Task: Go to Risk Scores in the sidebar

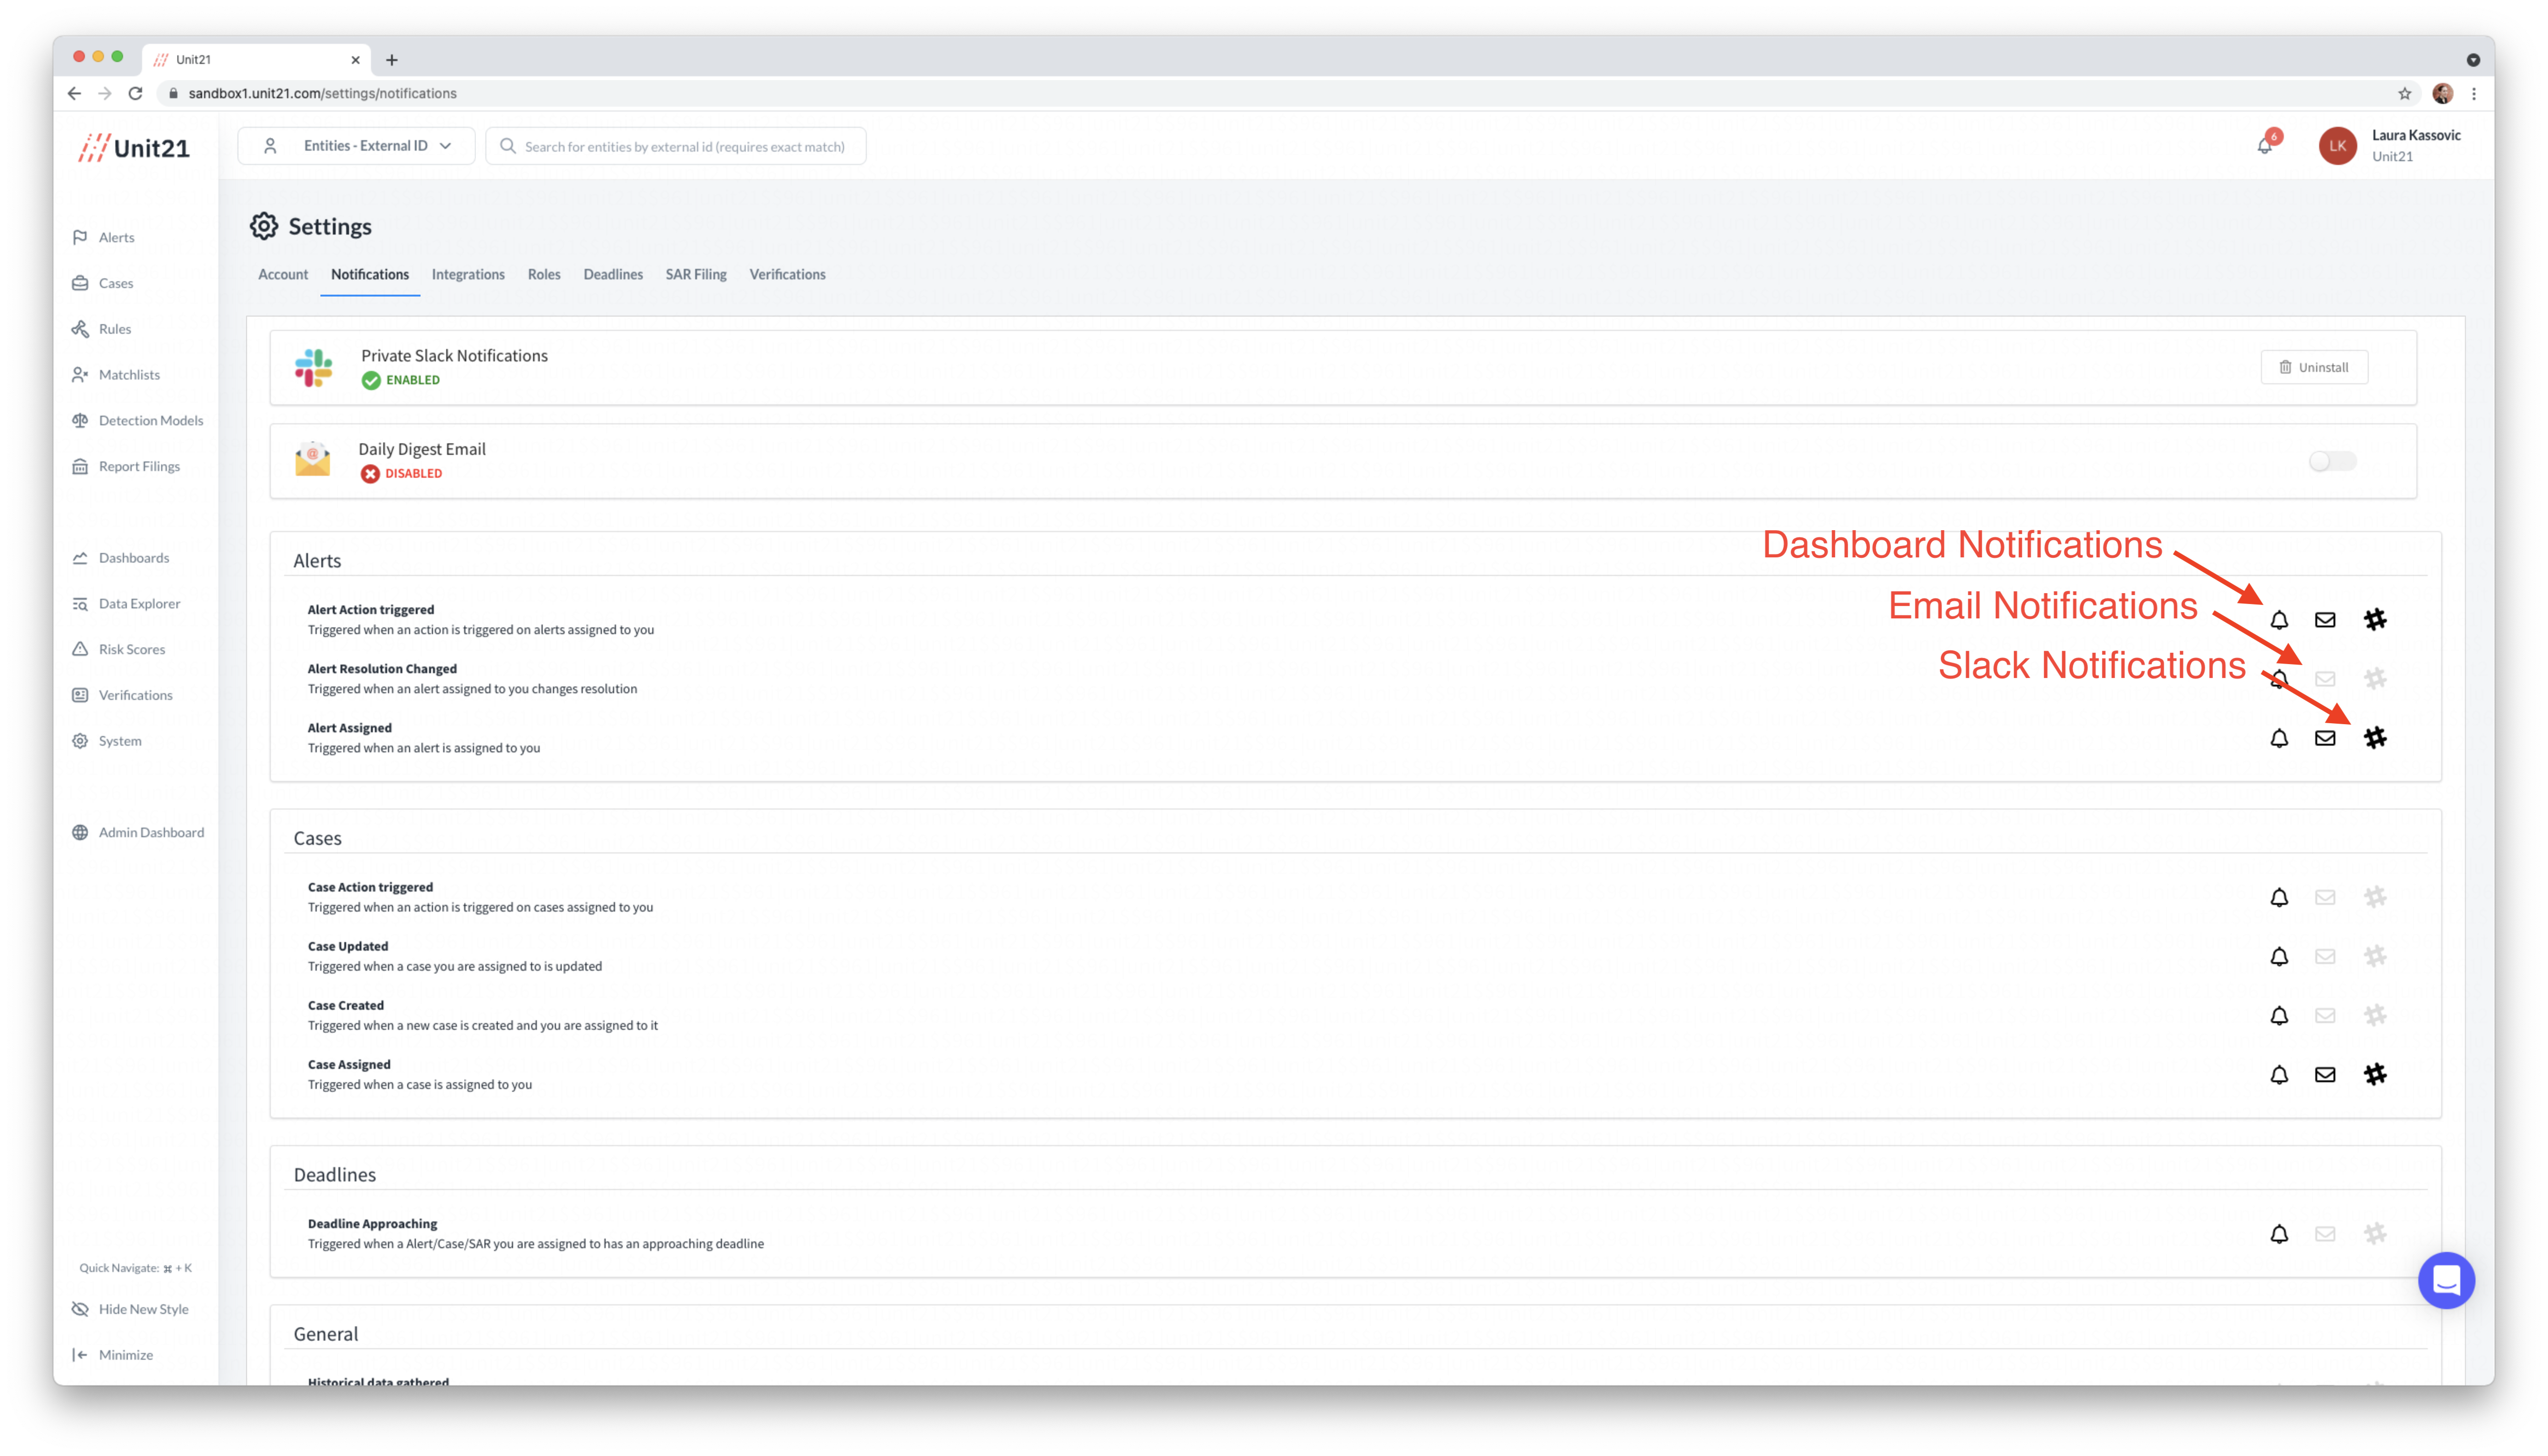Action: point(131,649)
